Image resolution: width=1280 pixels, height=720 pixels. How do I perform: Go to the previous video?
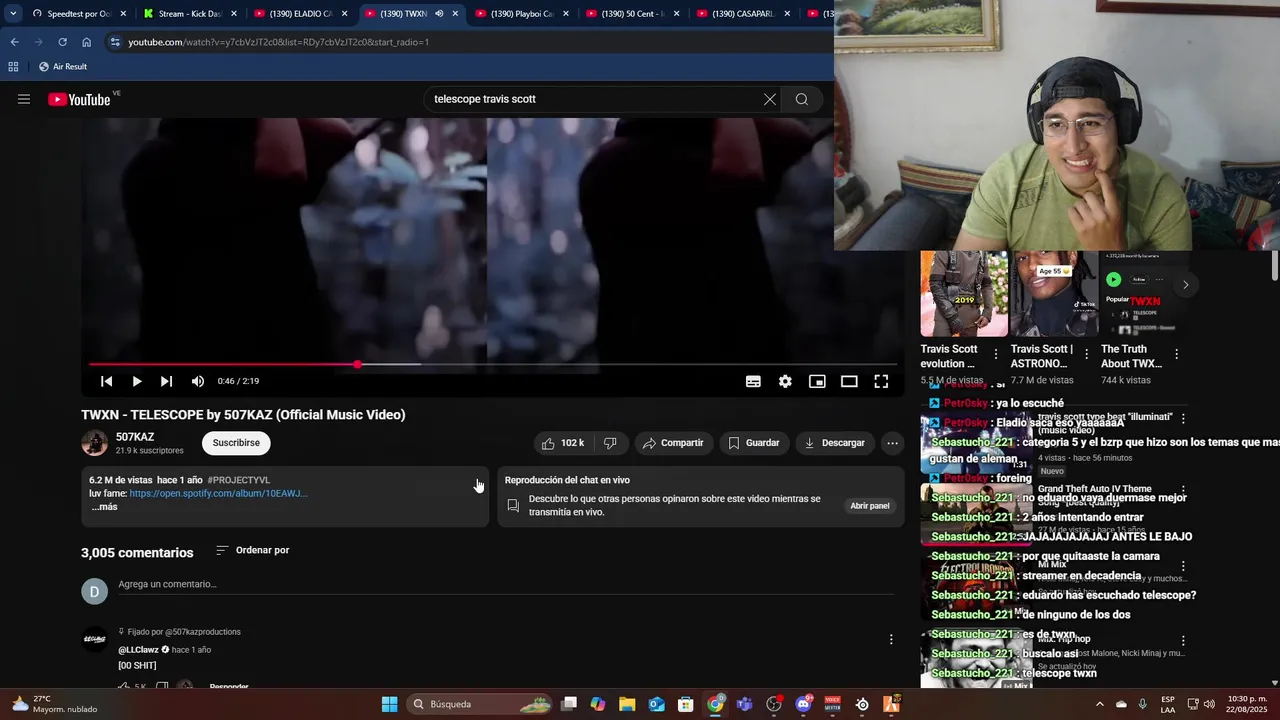click(x=107, y=381)
